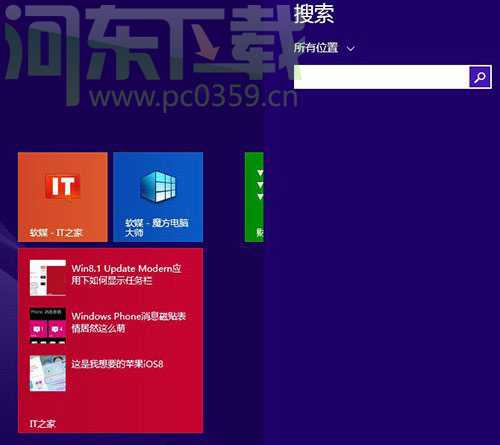
Task: Click the magnifier search button
Action: (x=480, y=77)
